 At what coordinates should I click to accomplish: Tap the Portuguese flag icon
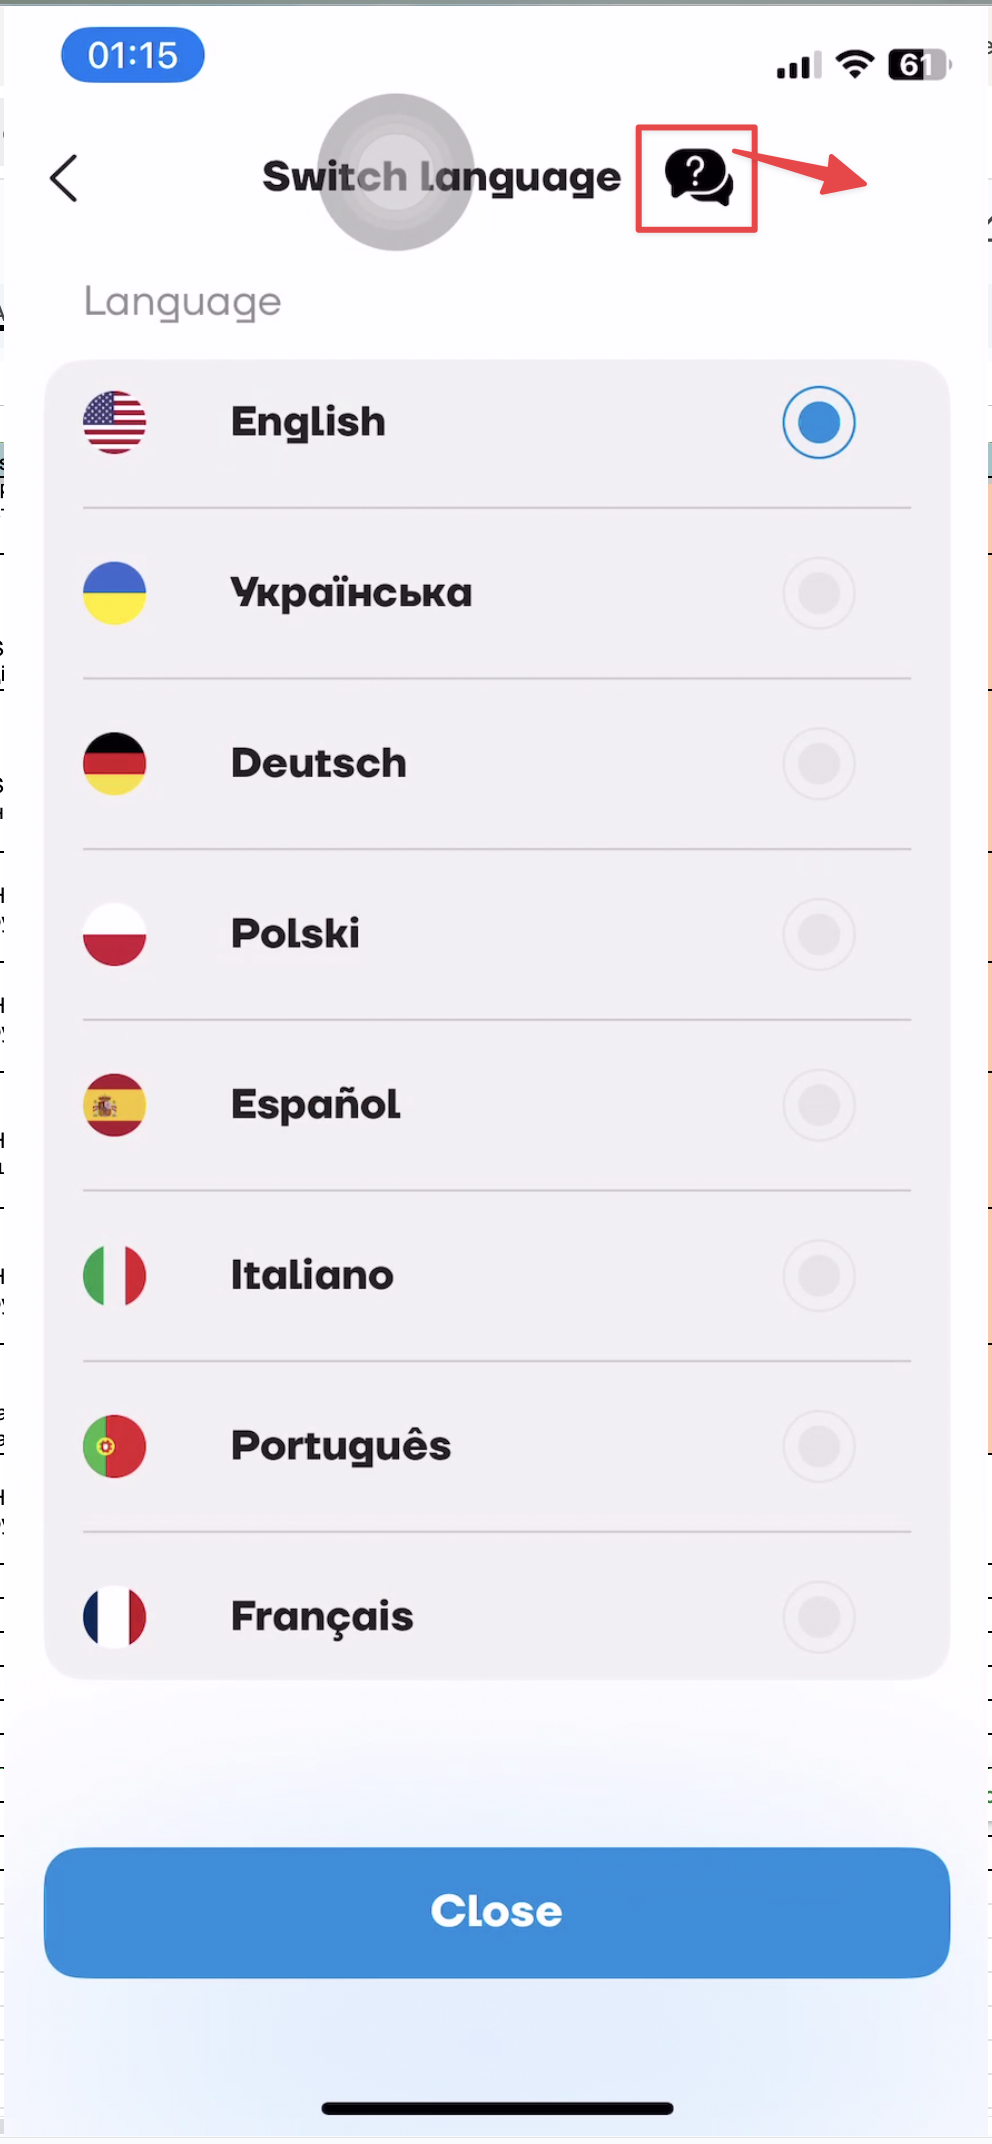click(x=114, y=1446)
